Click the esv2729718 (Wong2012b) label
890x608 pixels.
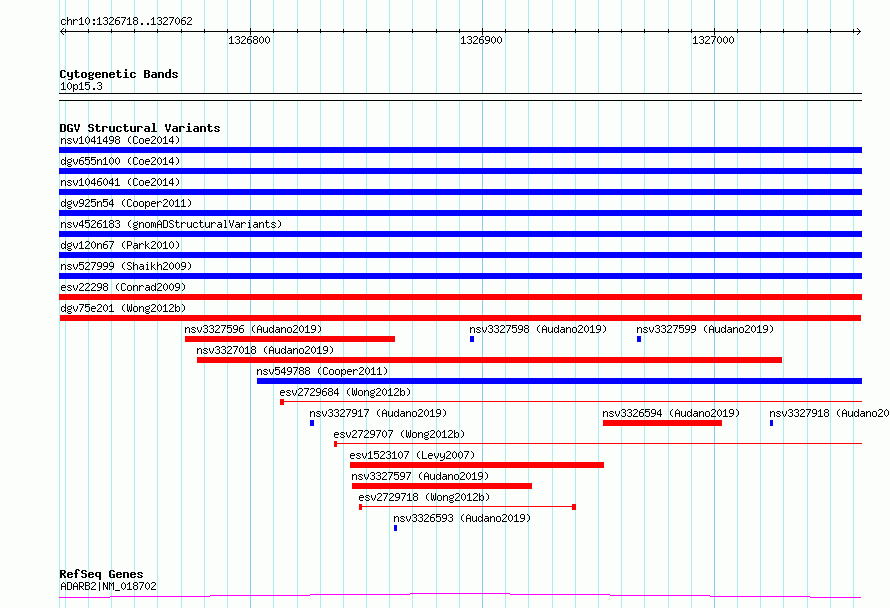(x=424, y=497)
